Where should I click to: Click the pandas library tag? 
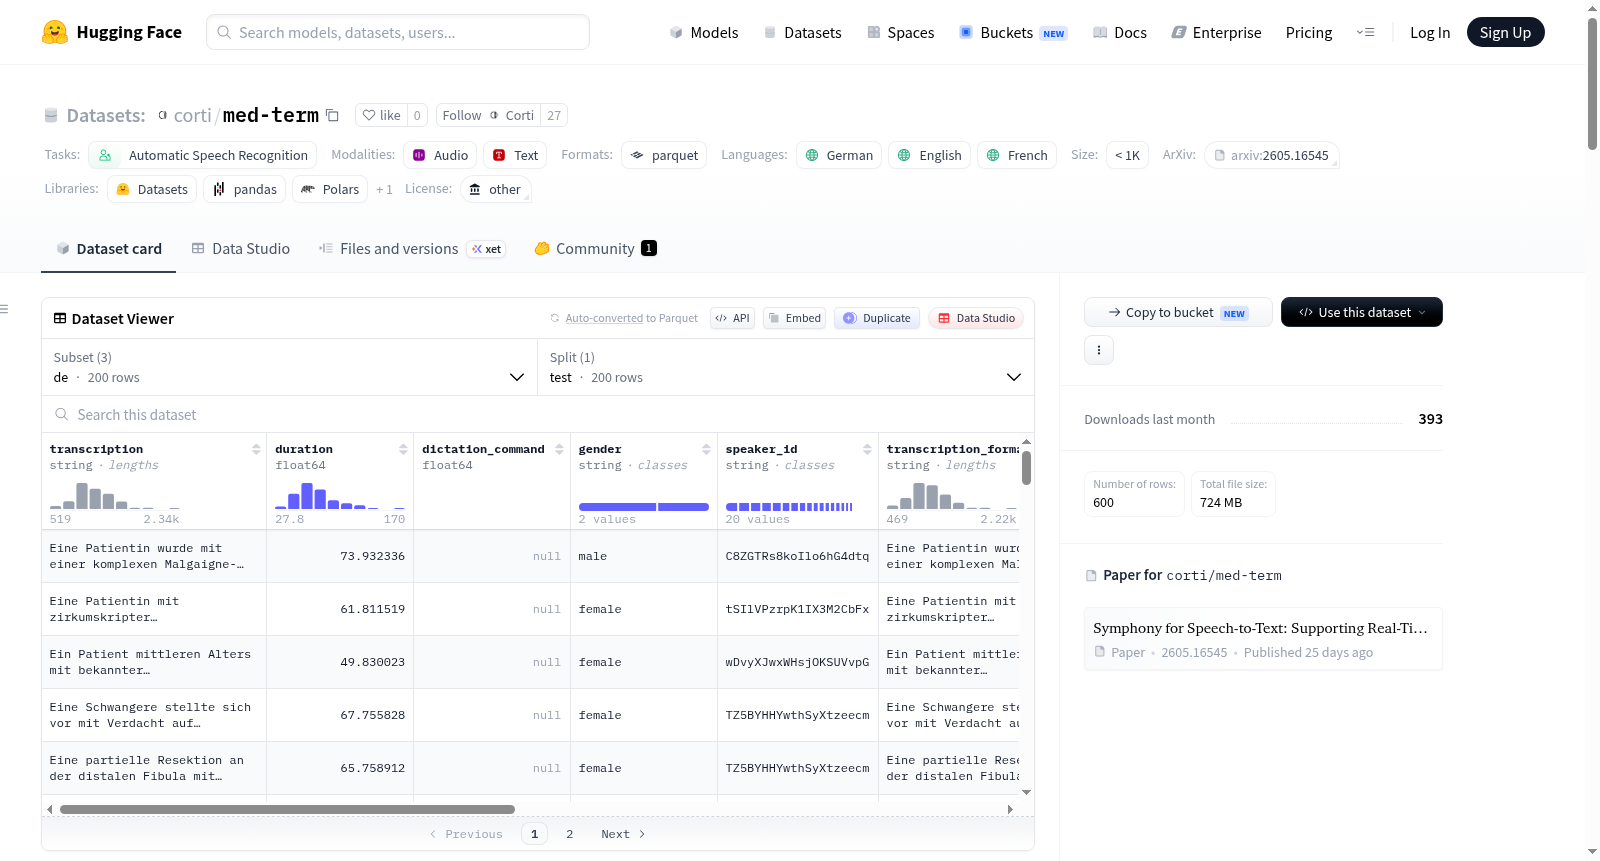click(x=245, y=189)
